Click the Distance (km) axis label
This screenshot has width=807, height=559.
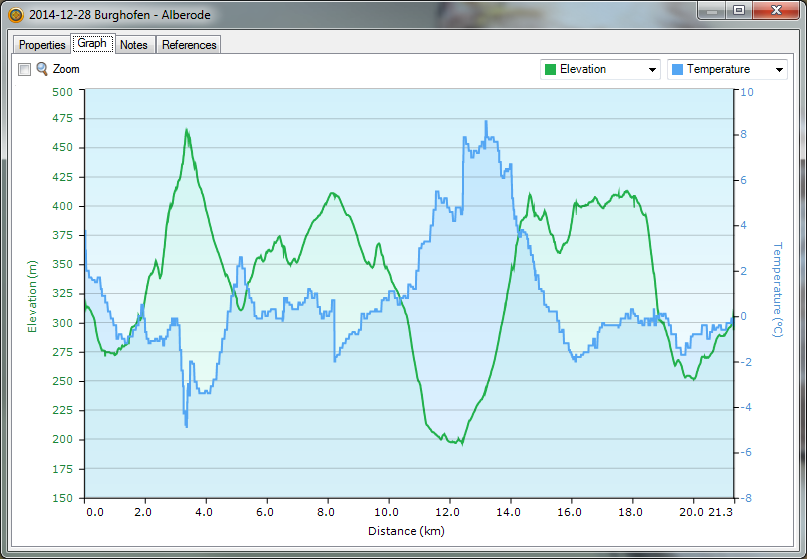pyautogui.click(x=406, y=530)
